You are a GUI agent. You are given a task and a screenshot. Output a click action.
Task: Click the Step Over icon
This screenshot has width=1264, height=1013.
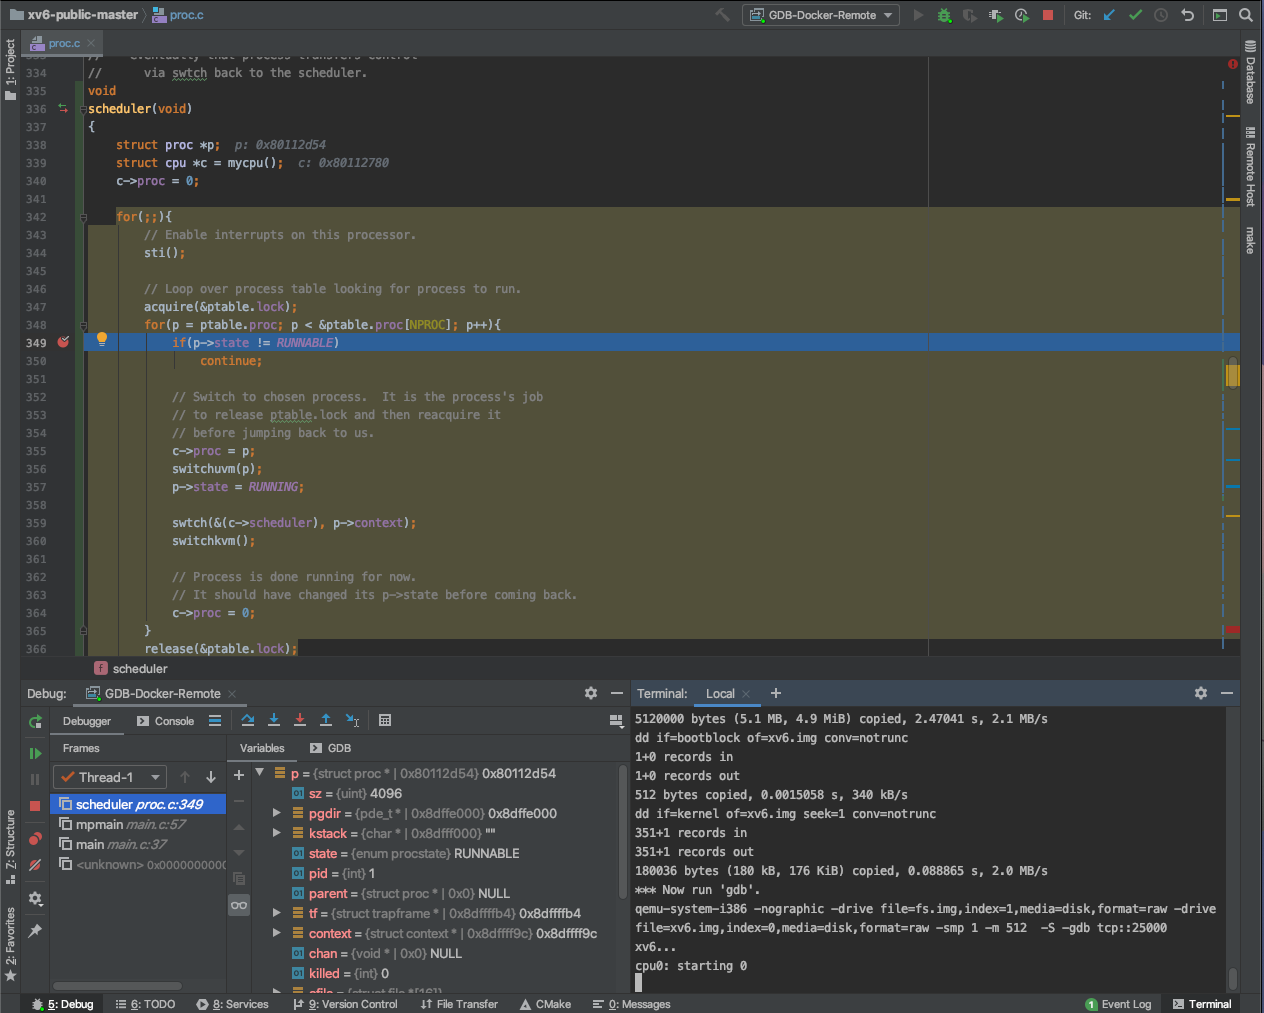pyautogui.click(x=248, y=720)
